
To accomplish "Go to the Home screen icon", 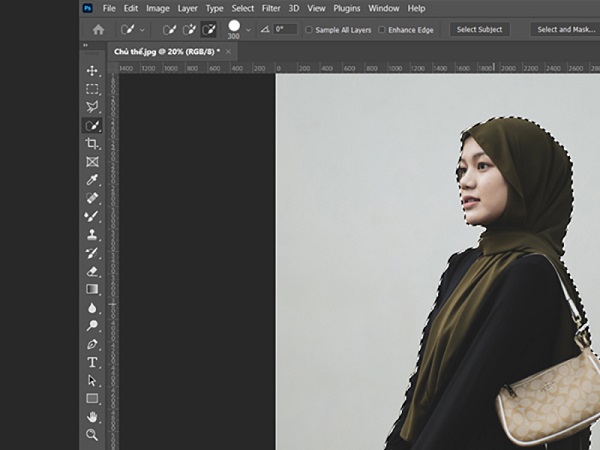I will tap(98, 29).
